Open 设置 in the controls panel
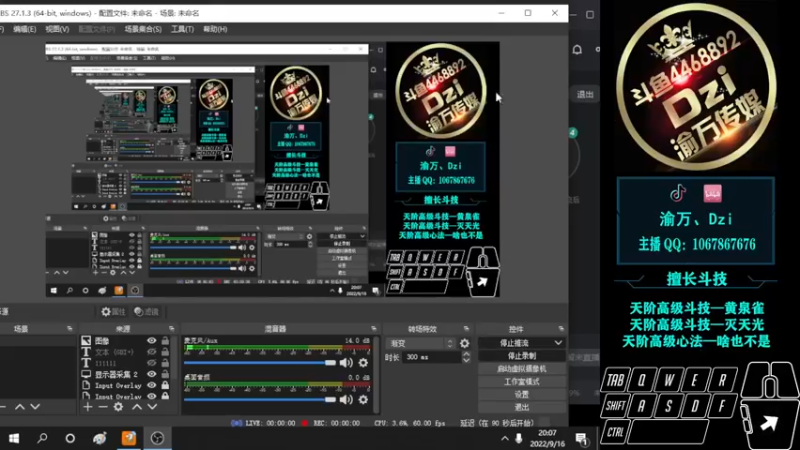 521,394
